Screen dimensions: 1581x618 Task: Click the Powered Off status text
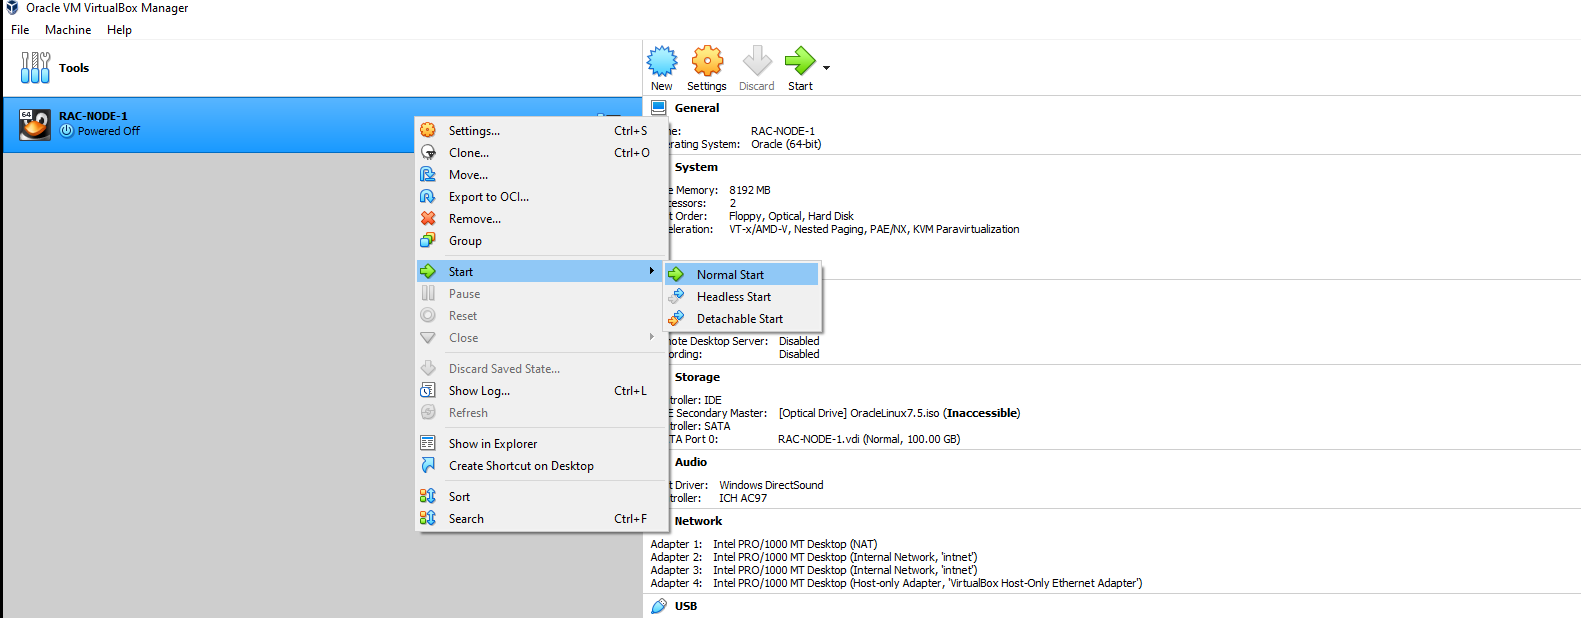(109, 131)
